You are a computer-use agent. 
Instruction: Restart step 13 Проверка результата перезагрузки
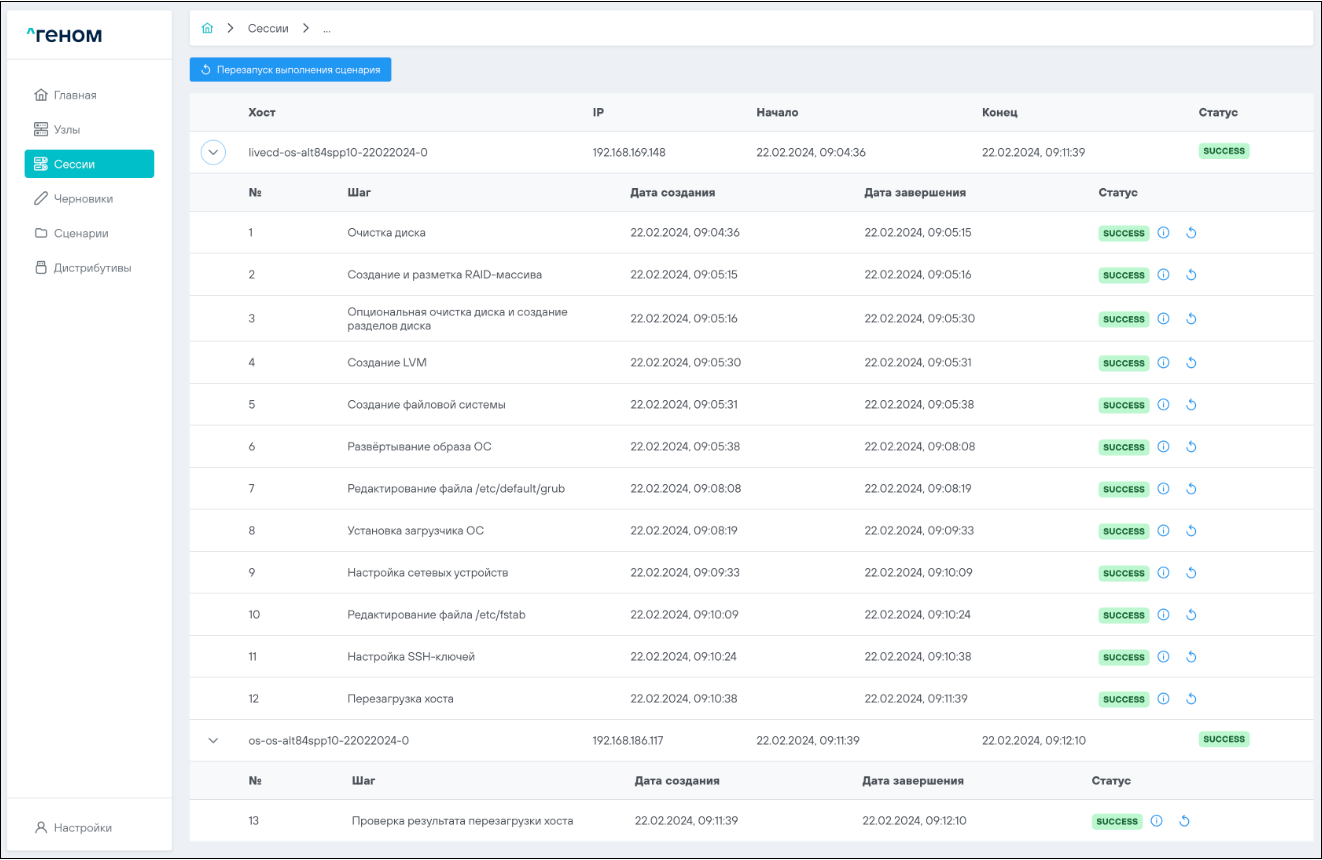pos(1184,821)
